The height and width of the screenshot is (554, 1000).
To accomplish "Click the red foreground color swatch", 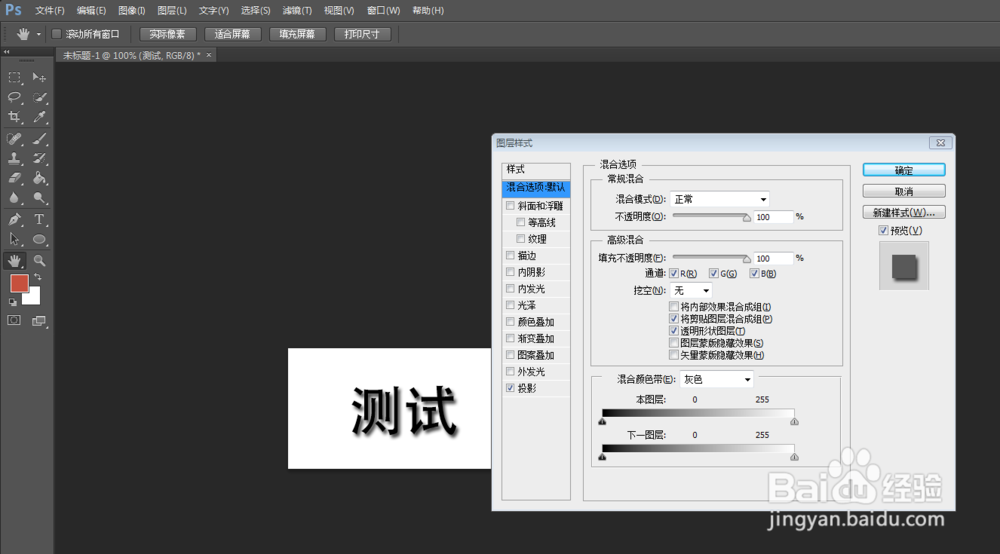I will (19, 284).
